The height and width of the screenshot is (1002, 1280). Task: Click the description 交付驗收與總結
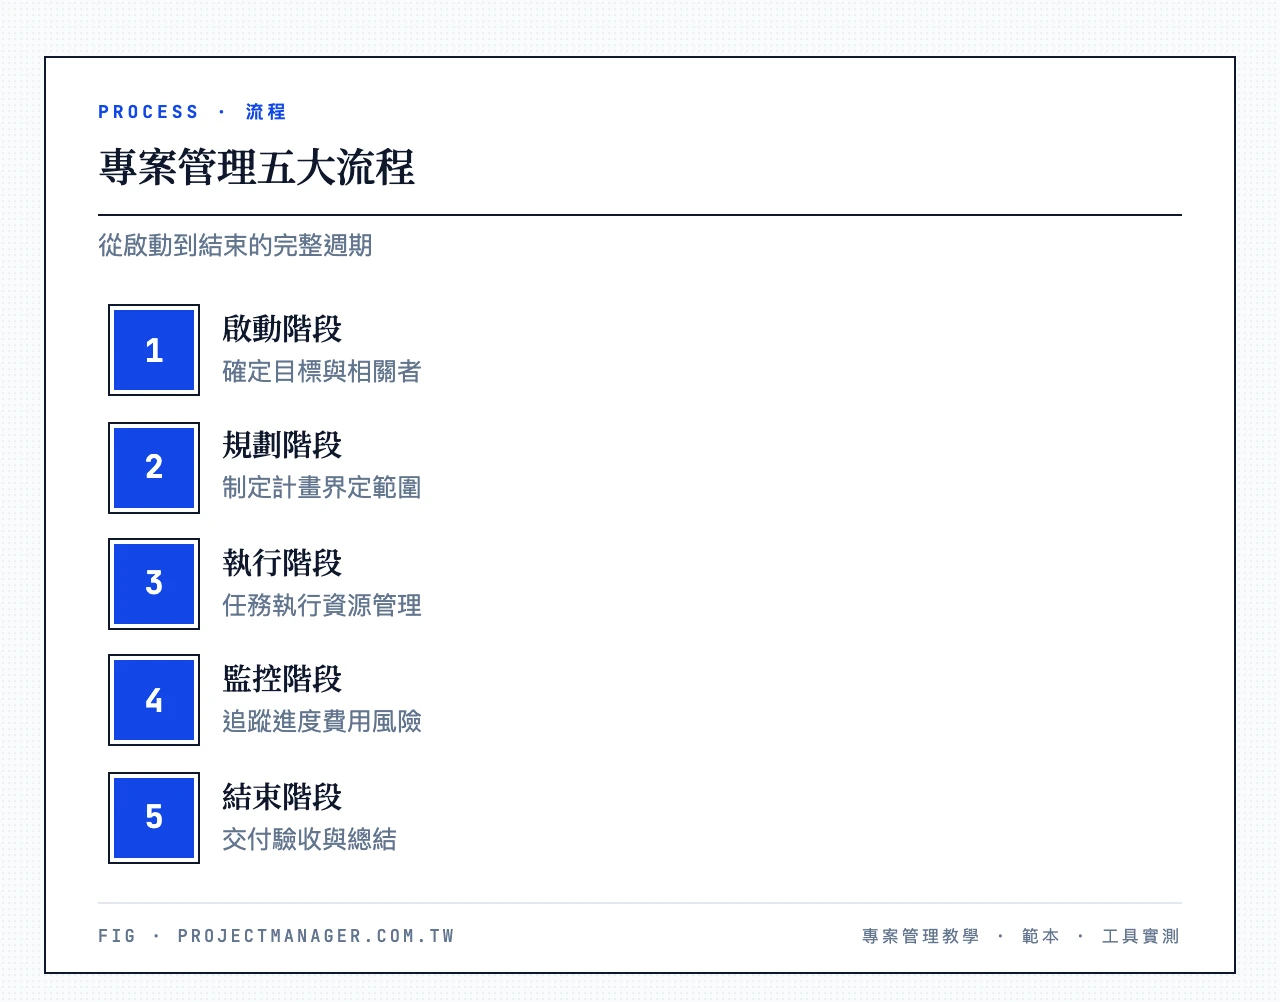pos(310,839)
